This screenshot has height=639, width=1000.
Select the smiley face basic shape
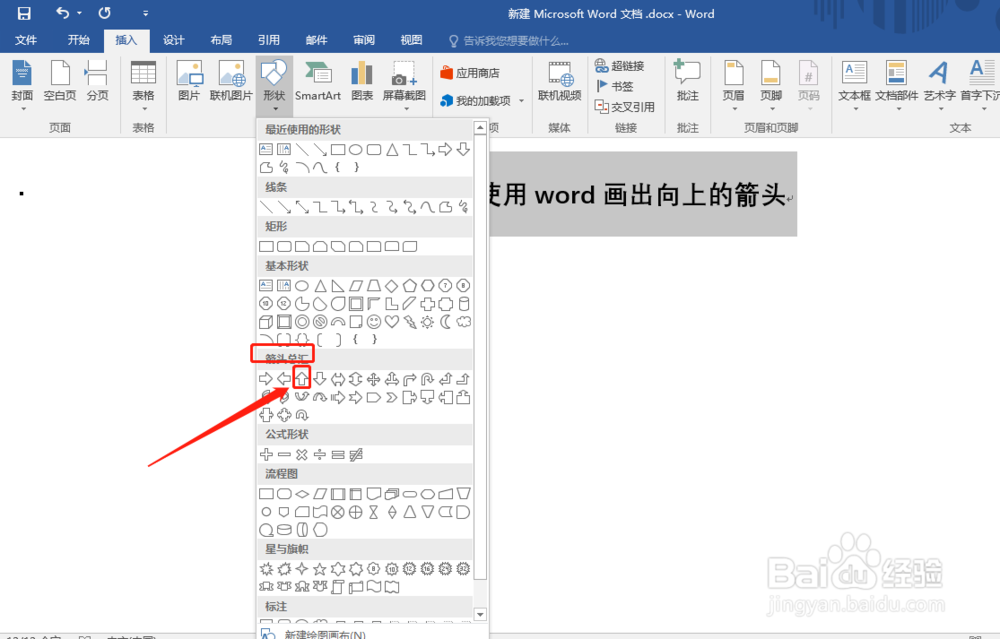[375, 322]
